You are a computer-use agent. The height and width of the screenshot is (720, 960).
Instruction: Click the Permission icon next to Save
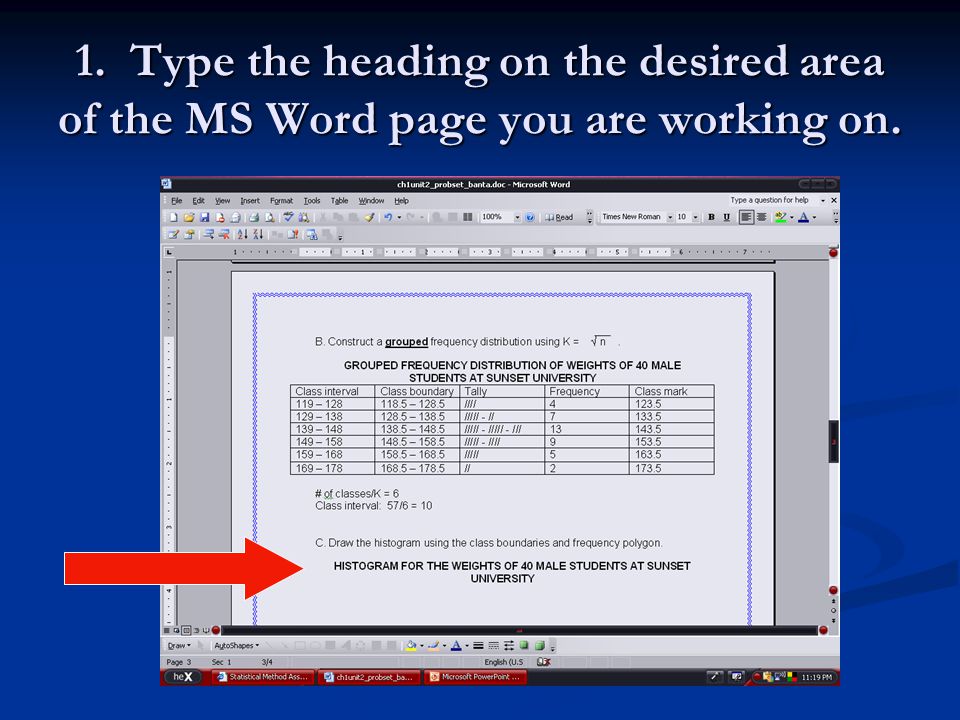(x=220, y=217)
